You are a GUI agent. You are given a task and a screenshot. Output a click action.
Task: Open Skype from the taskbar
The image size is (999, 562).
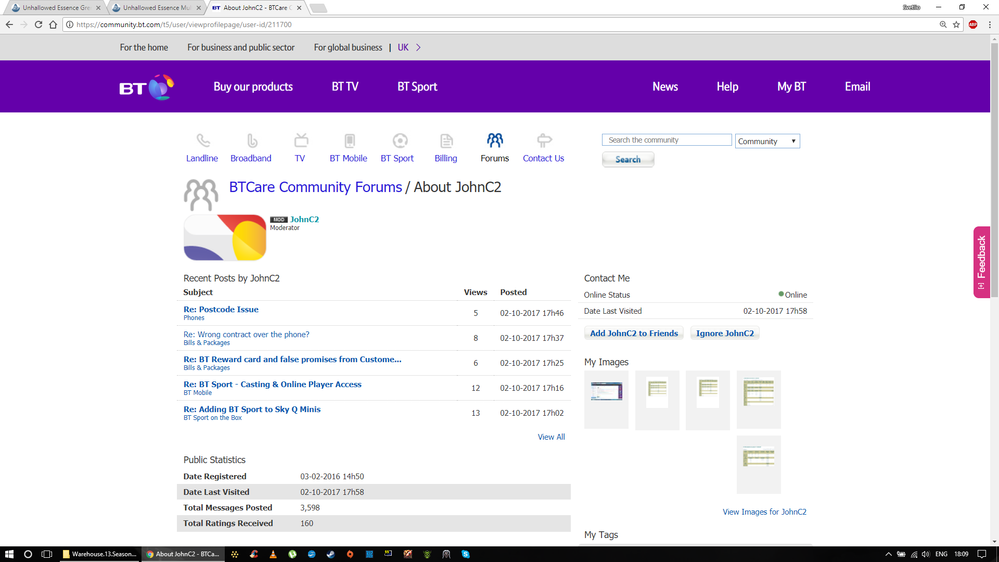tap(465, 554)
